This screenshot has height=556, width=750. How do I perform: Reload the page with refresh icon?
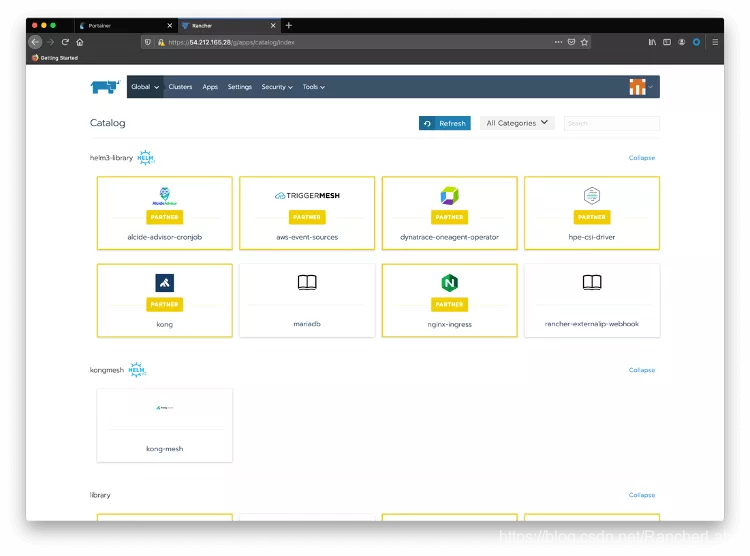coord(66,42)
